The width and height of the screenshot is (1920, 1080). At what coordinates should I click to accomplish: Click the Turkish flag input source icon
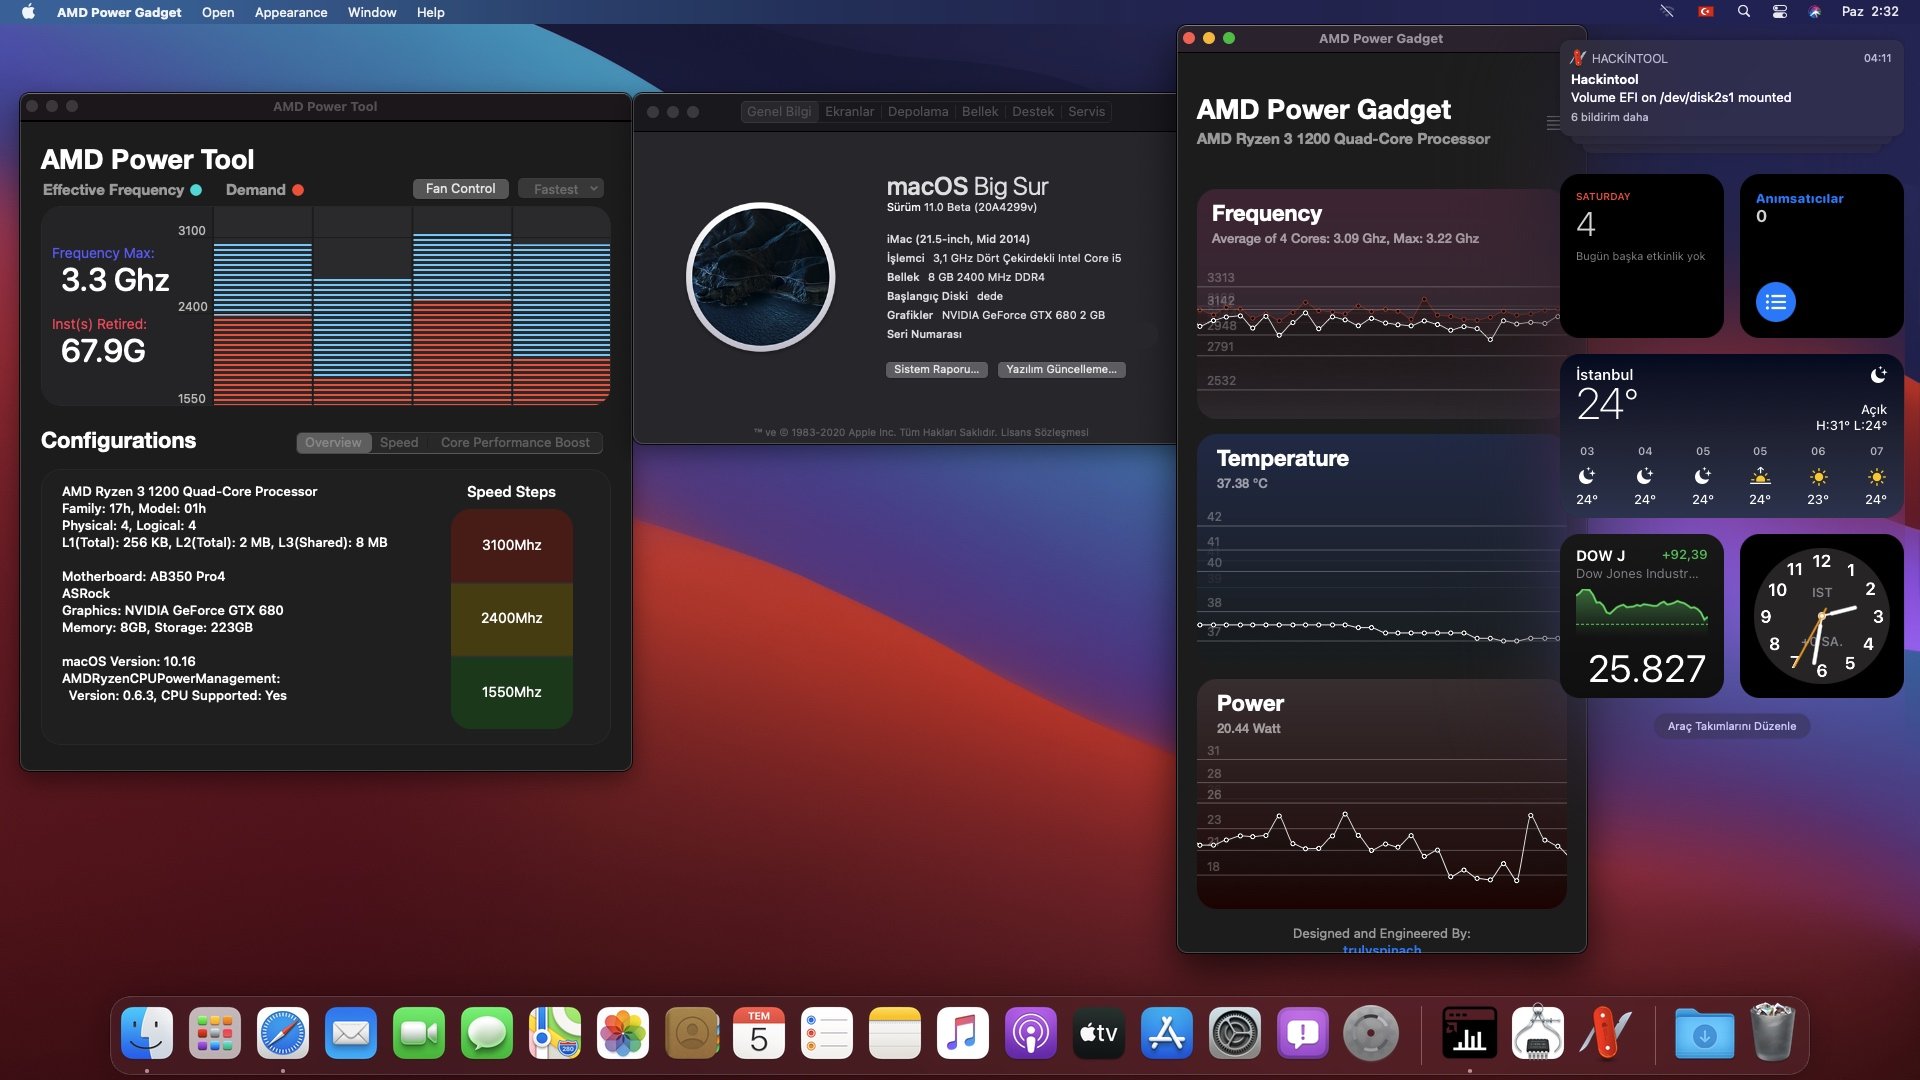coord(1706,12)
